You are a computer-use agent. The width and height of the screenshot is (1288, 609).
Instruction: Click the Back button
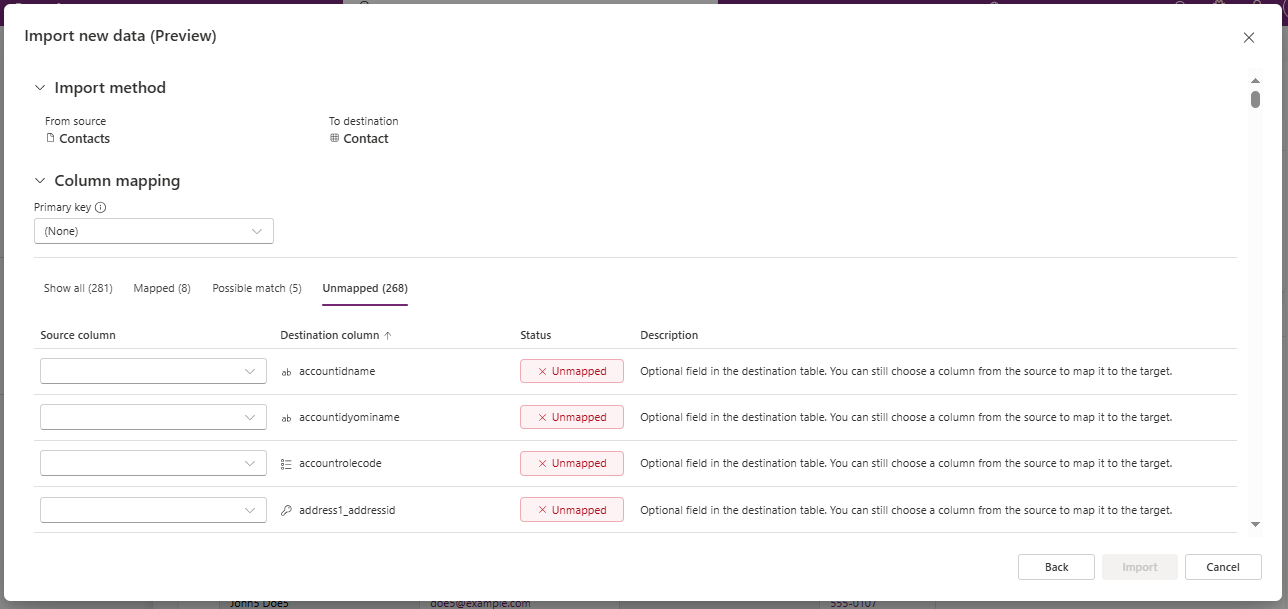(1056, 567)
